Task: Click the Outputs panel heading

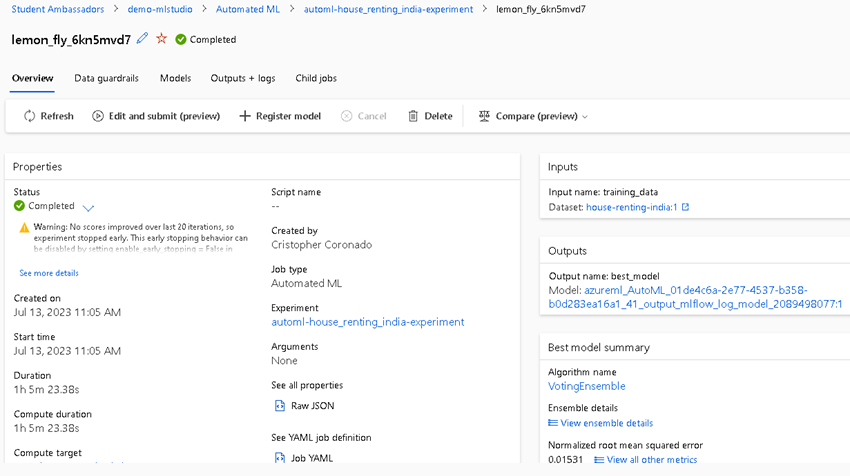Action: pos(567,251)
